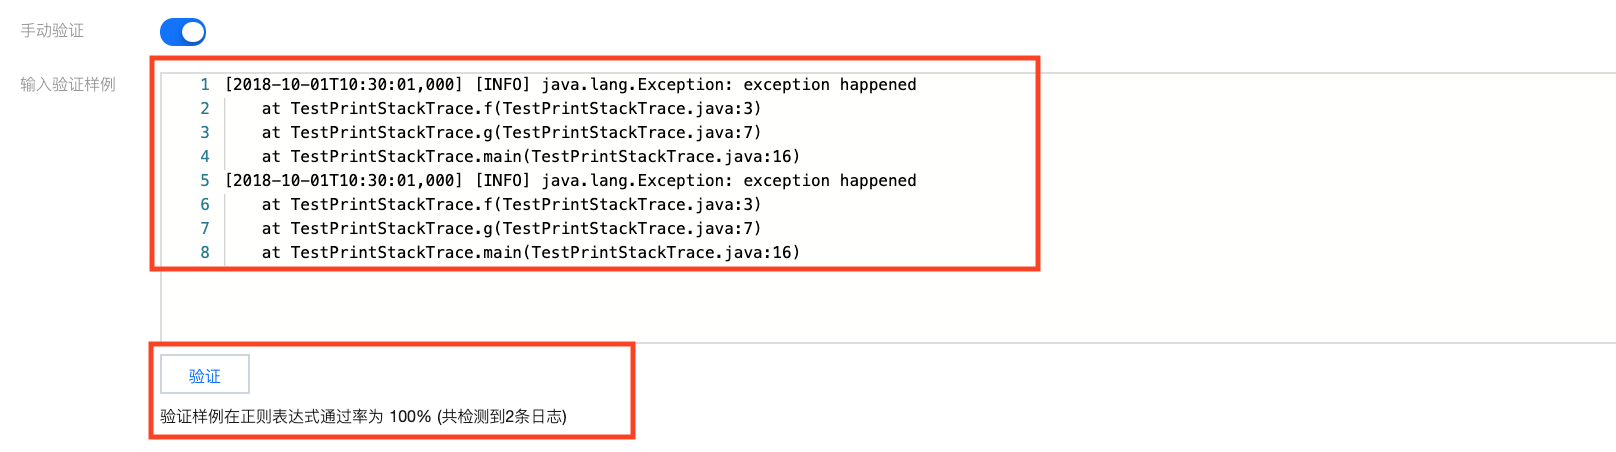Click line number 4 in editor gutter

tap(204, 157)
